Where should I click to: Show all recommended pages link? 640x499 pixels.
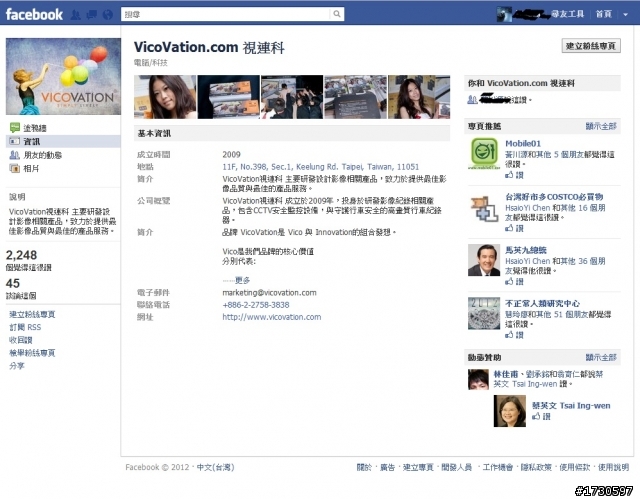(601, 126)
